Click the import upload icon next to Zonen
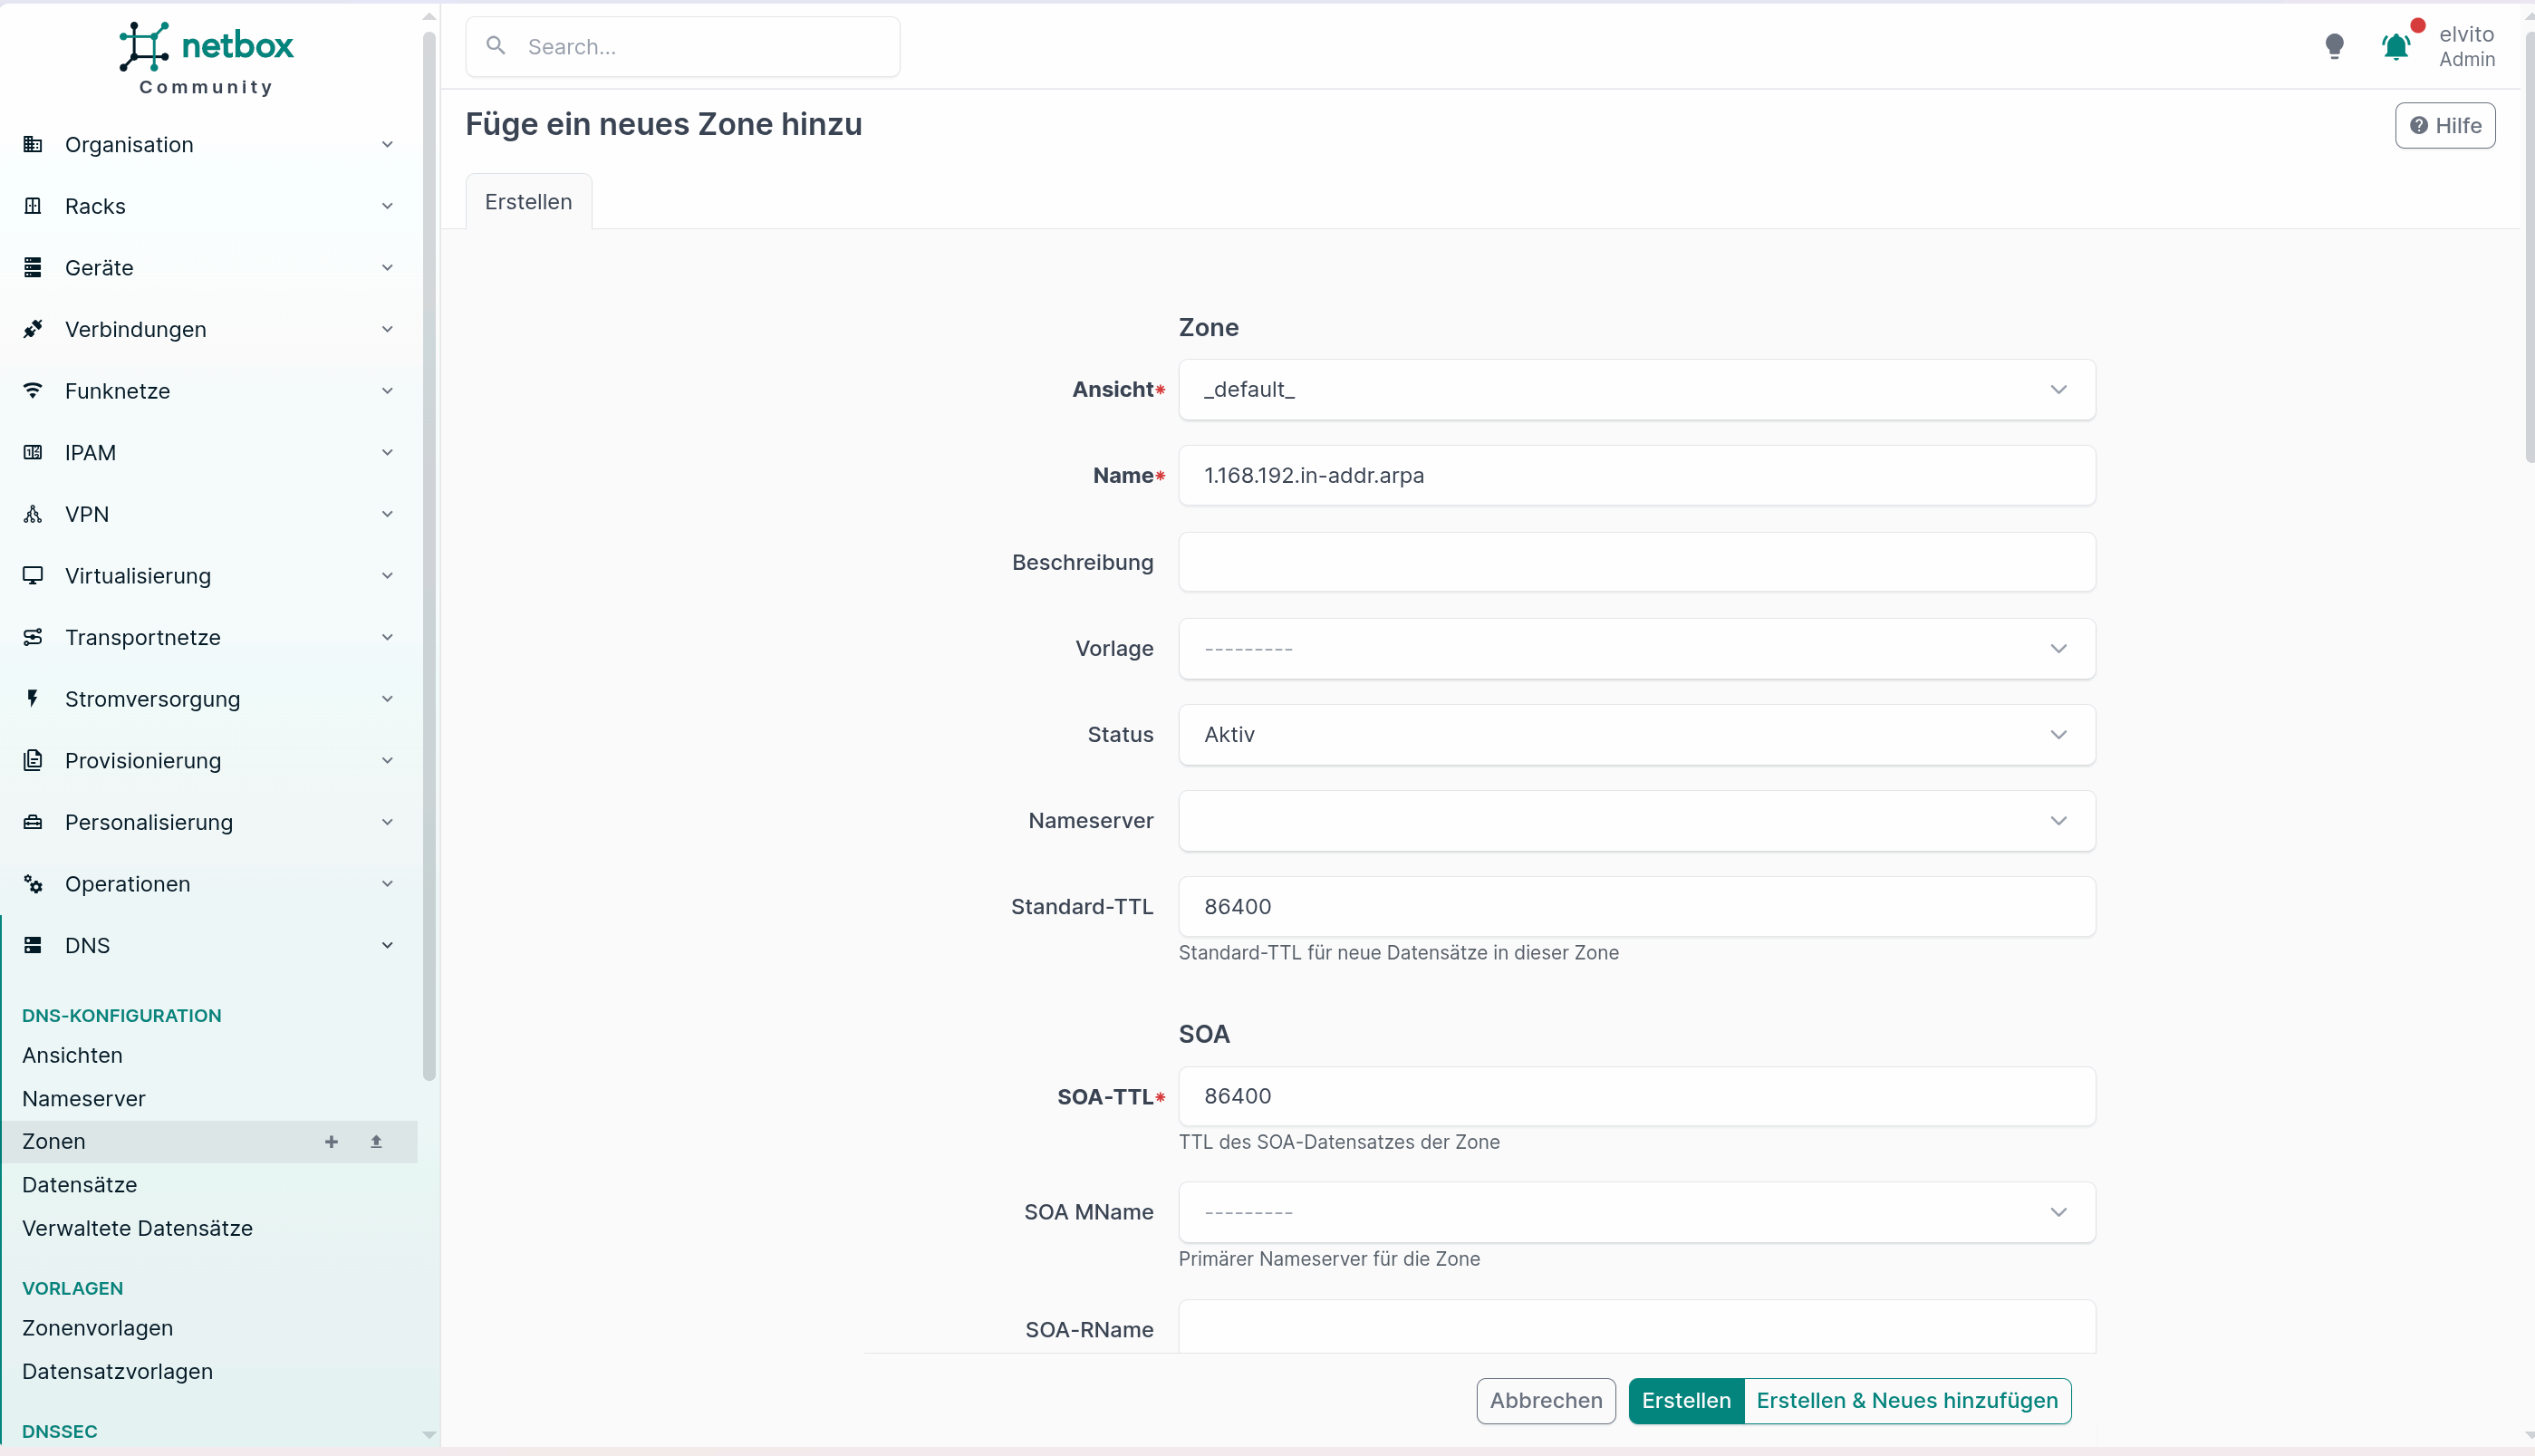Viewport: 2535px width, 1456px height. tap(376, 1142)
